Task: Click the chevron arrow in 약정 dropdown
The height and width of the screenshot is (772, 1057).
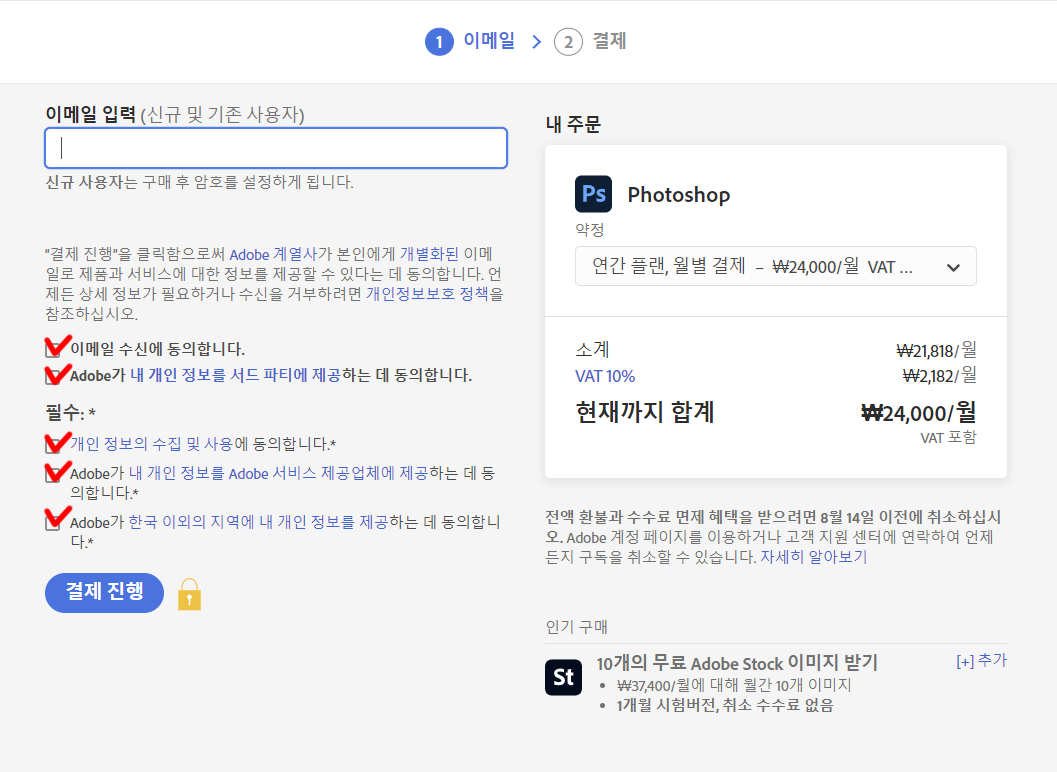Action: pyautogui.click(x=953, y=268)
